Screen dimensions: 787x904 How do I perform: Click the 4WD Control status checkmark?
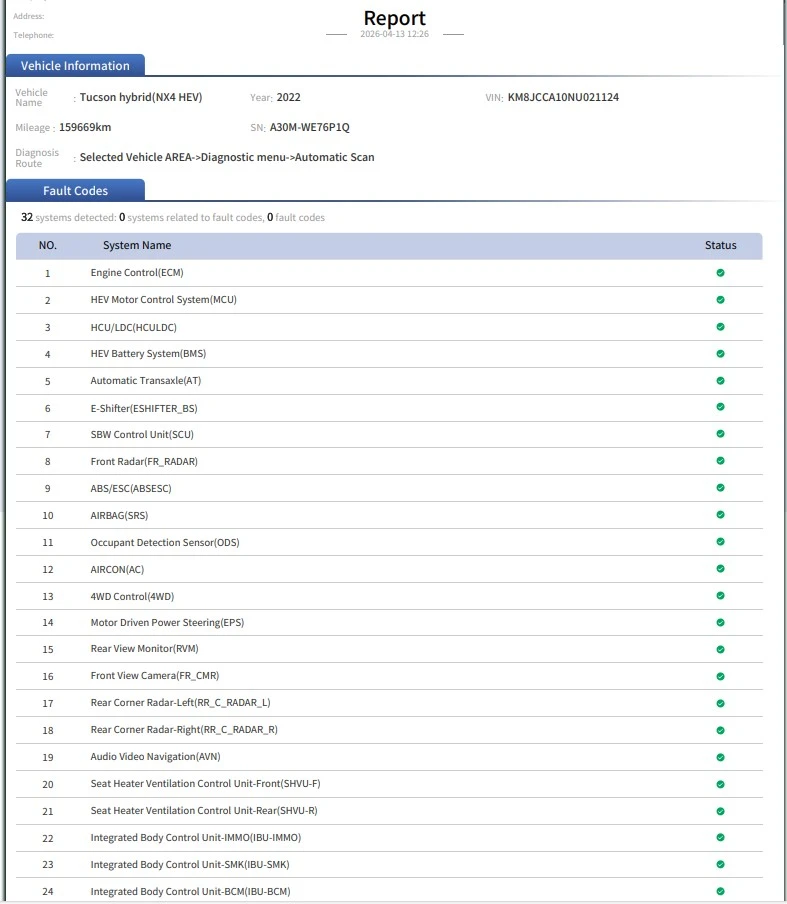(720, 596)
